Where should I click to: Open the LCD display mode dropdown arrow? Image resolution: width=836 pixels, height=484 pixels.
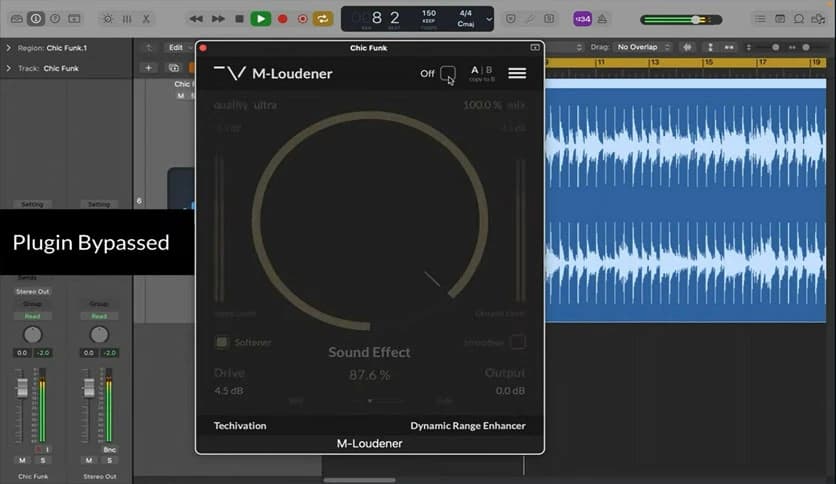click(x=488, y=20)
